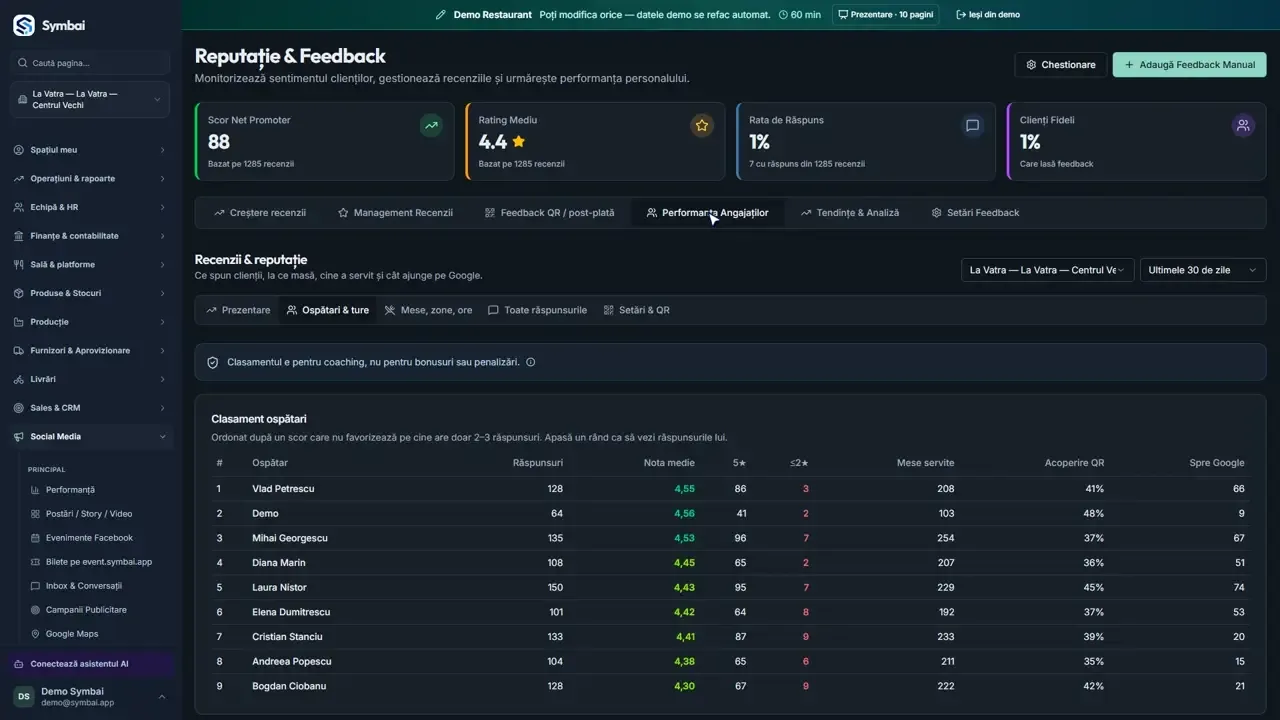Screen dimensions: 1280x720
Task: Switch to the Creștere recenzii tab
Action: tap(260, 213)
